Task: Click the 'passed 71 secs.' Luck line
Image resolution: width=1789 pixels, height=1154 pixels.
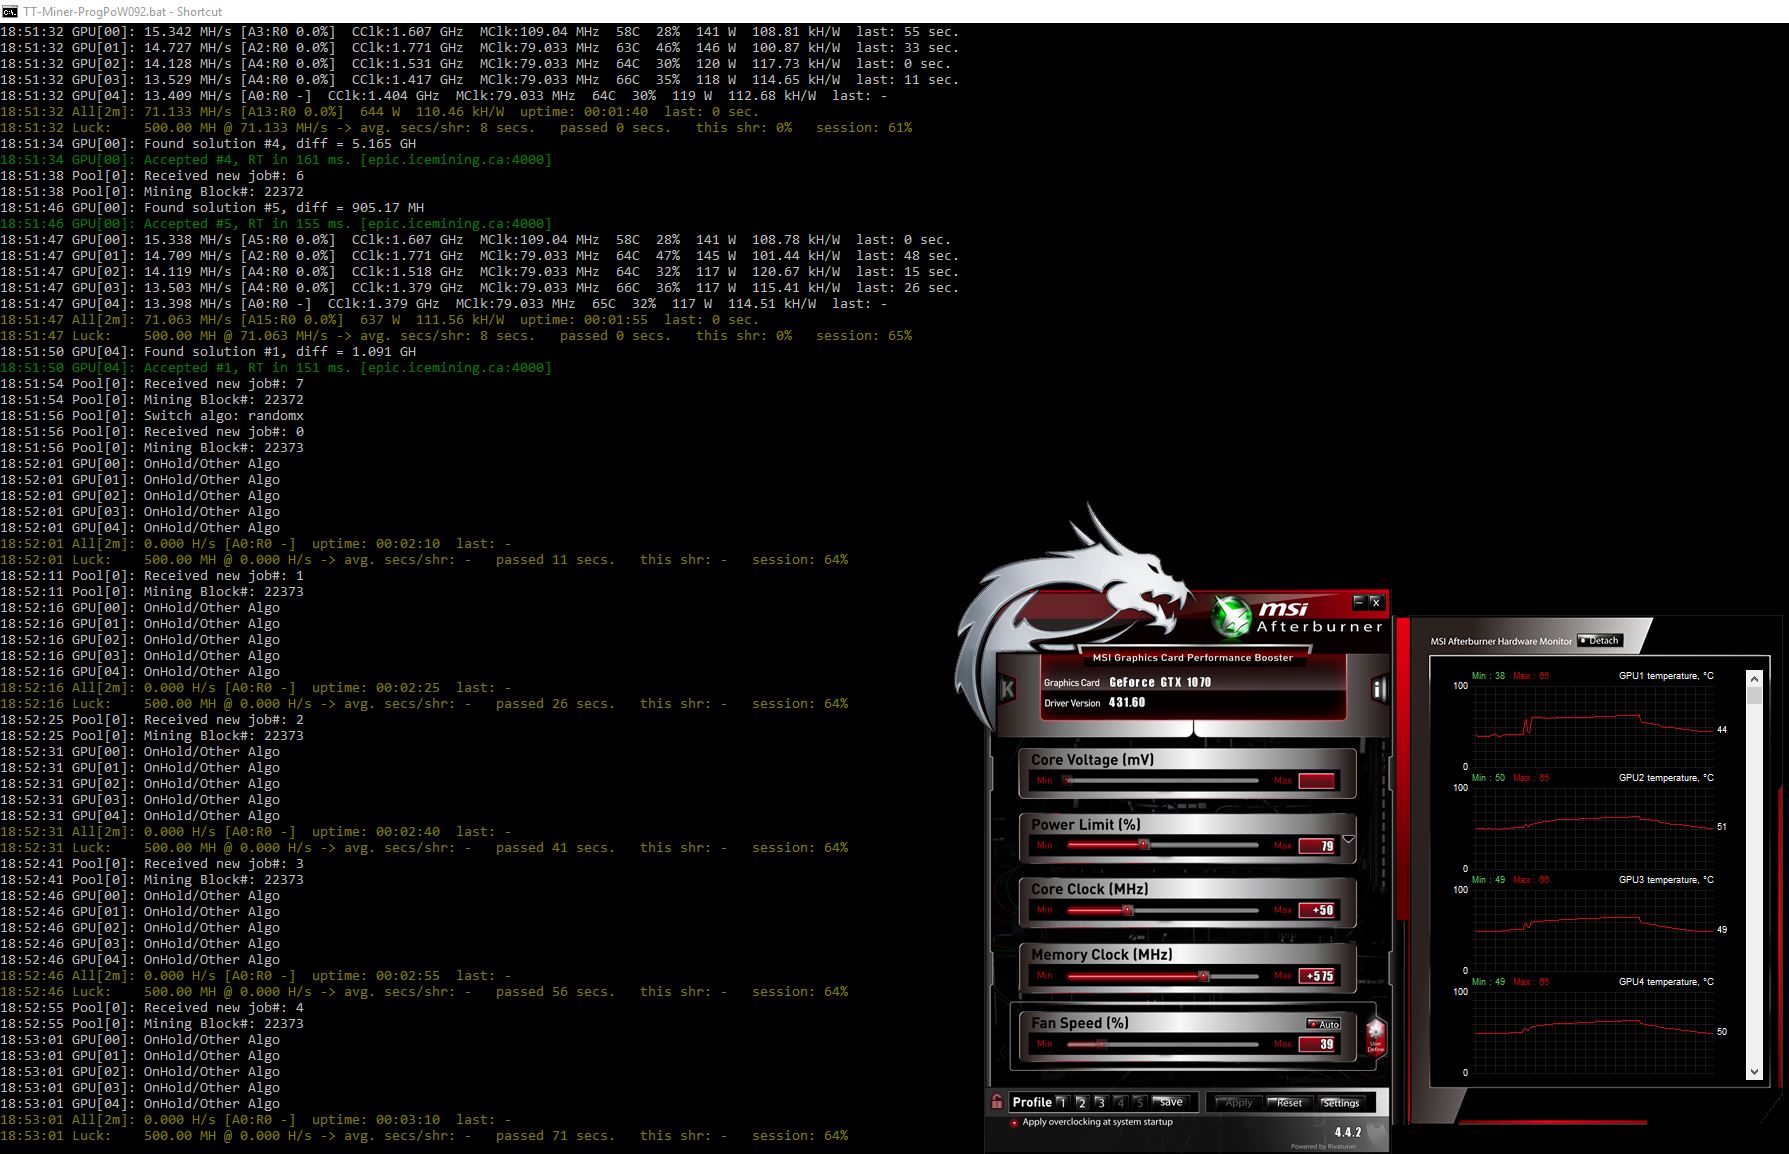Action: click(424, 1136)
